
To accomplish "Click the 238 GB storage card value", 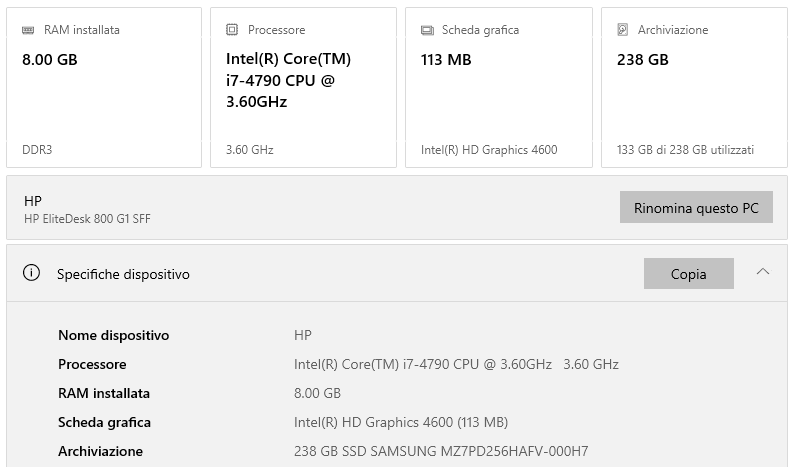I will pos(643,59).
